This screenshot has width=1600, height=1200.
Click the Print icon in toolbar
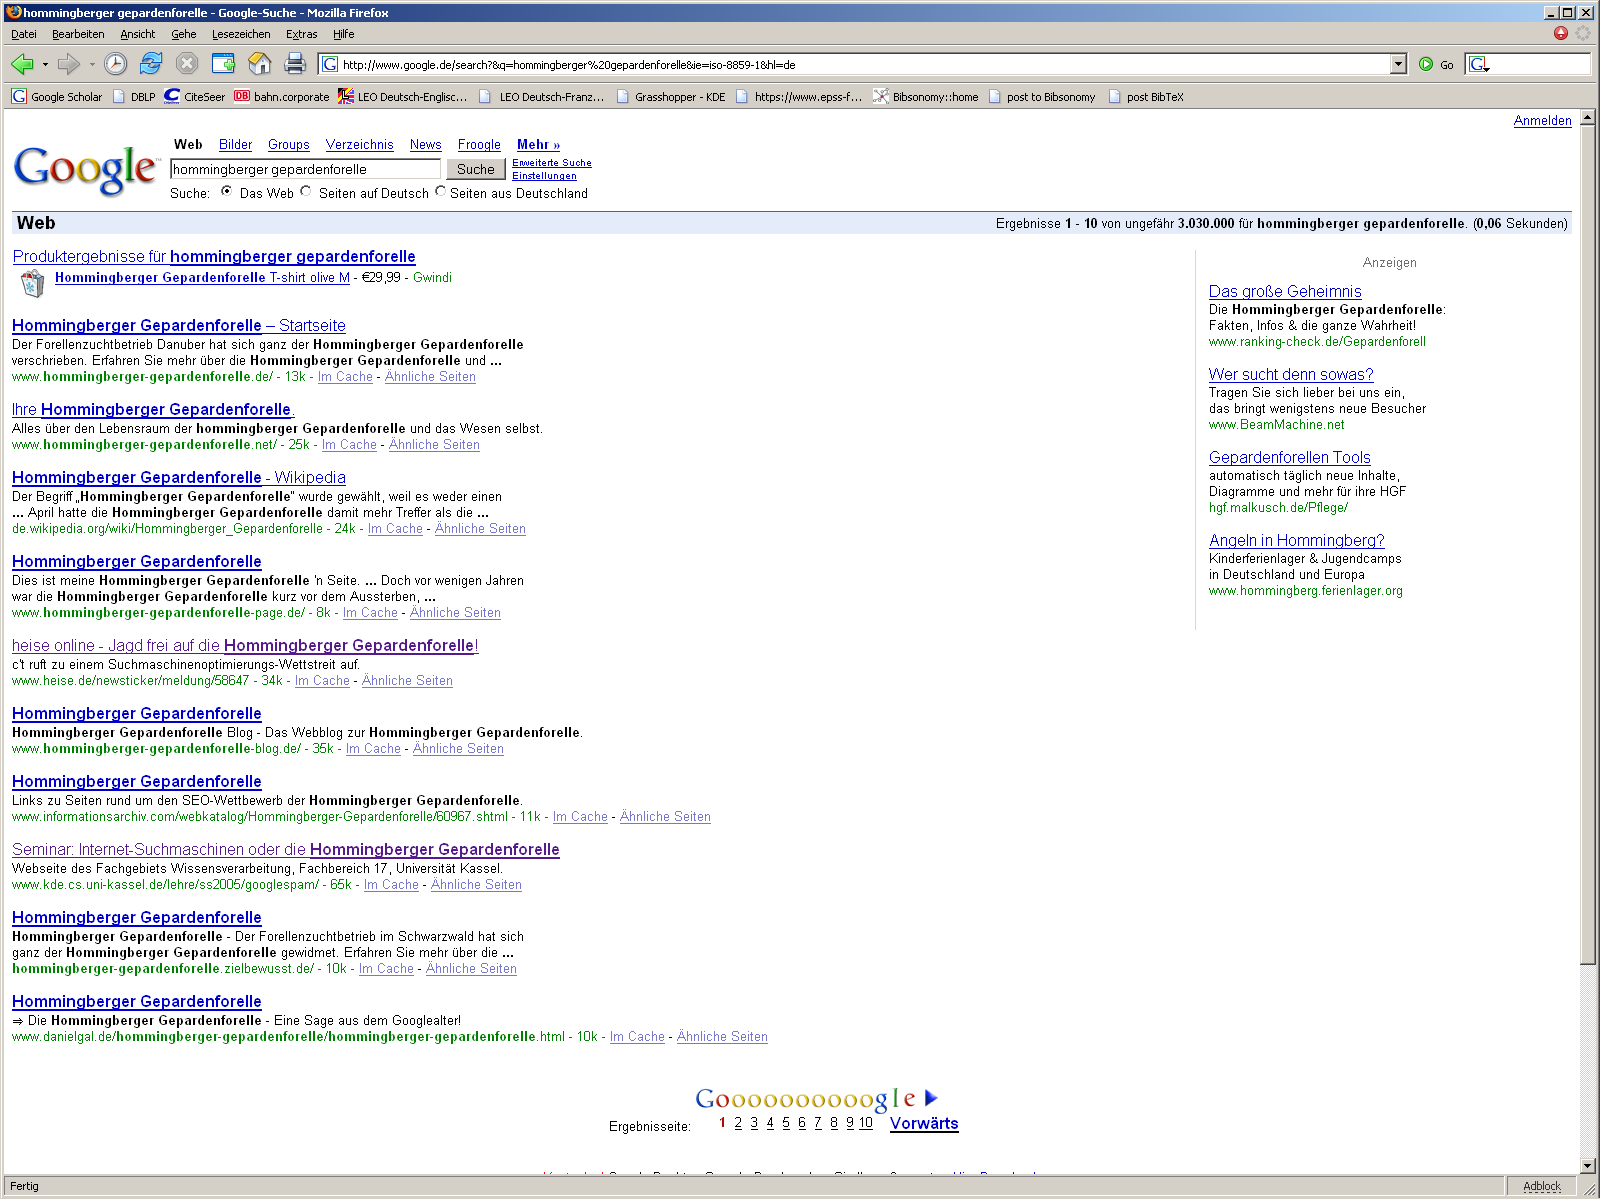(x=295, y=64)
